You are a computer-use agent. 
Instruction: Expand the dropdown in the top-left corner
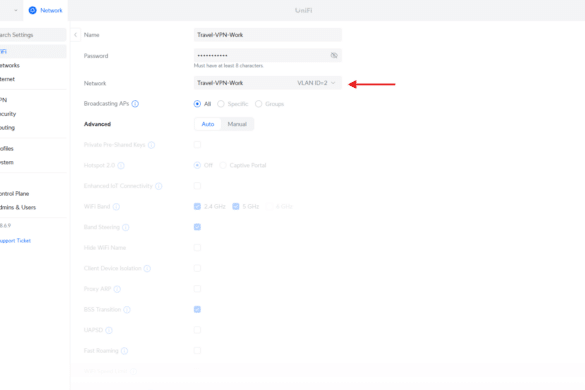click(16, 10)
